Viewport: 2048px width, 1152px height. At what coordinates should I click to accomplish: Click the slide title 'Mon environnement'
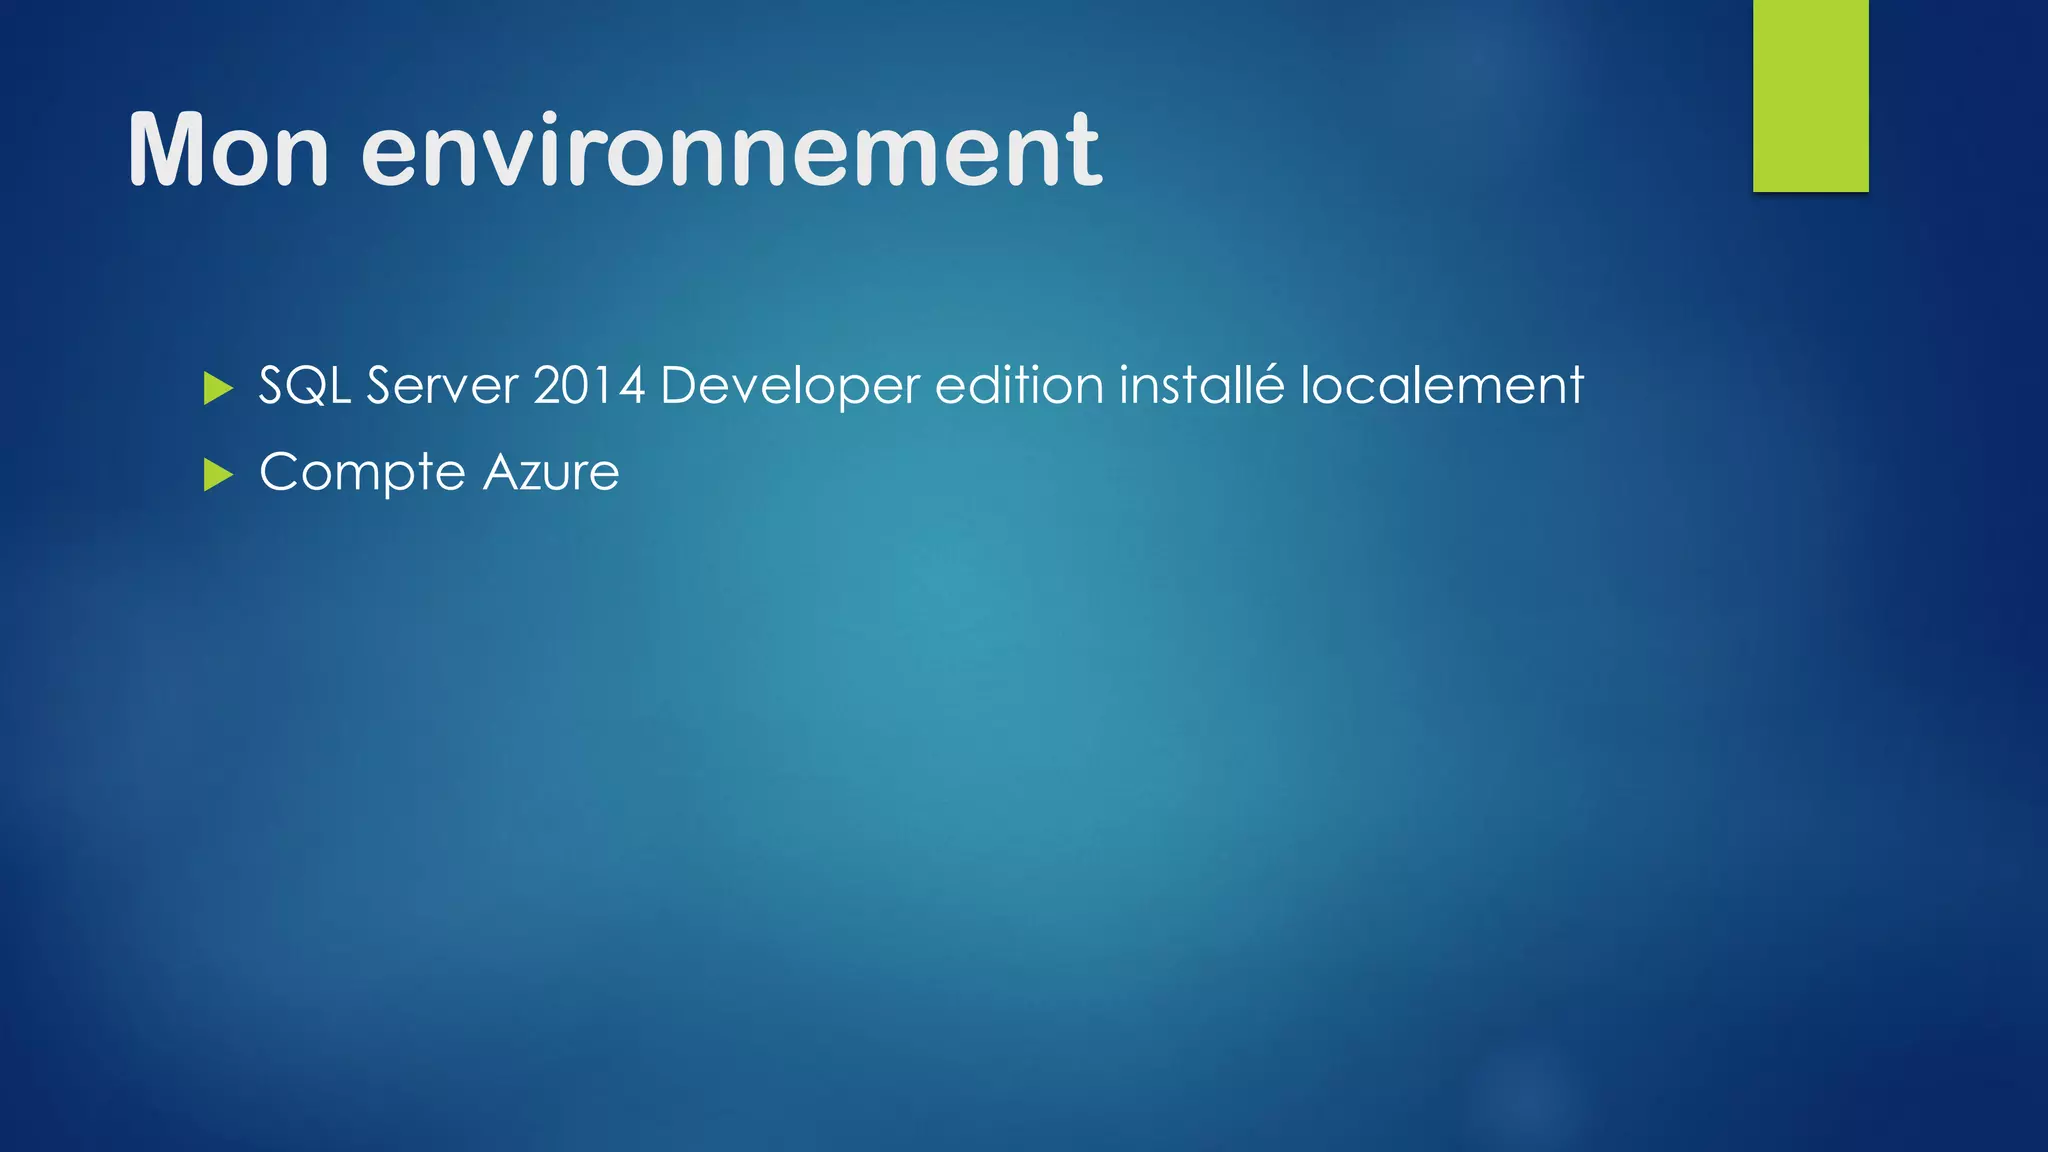tap(614, 150)
